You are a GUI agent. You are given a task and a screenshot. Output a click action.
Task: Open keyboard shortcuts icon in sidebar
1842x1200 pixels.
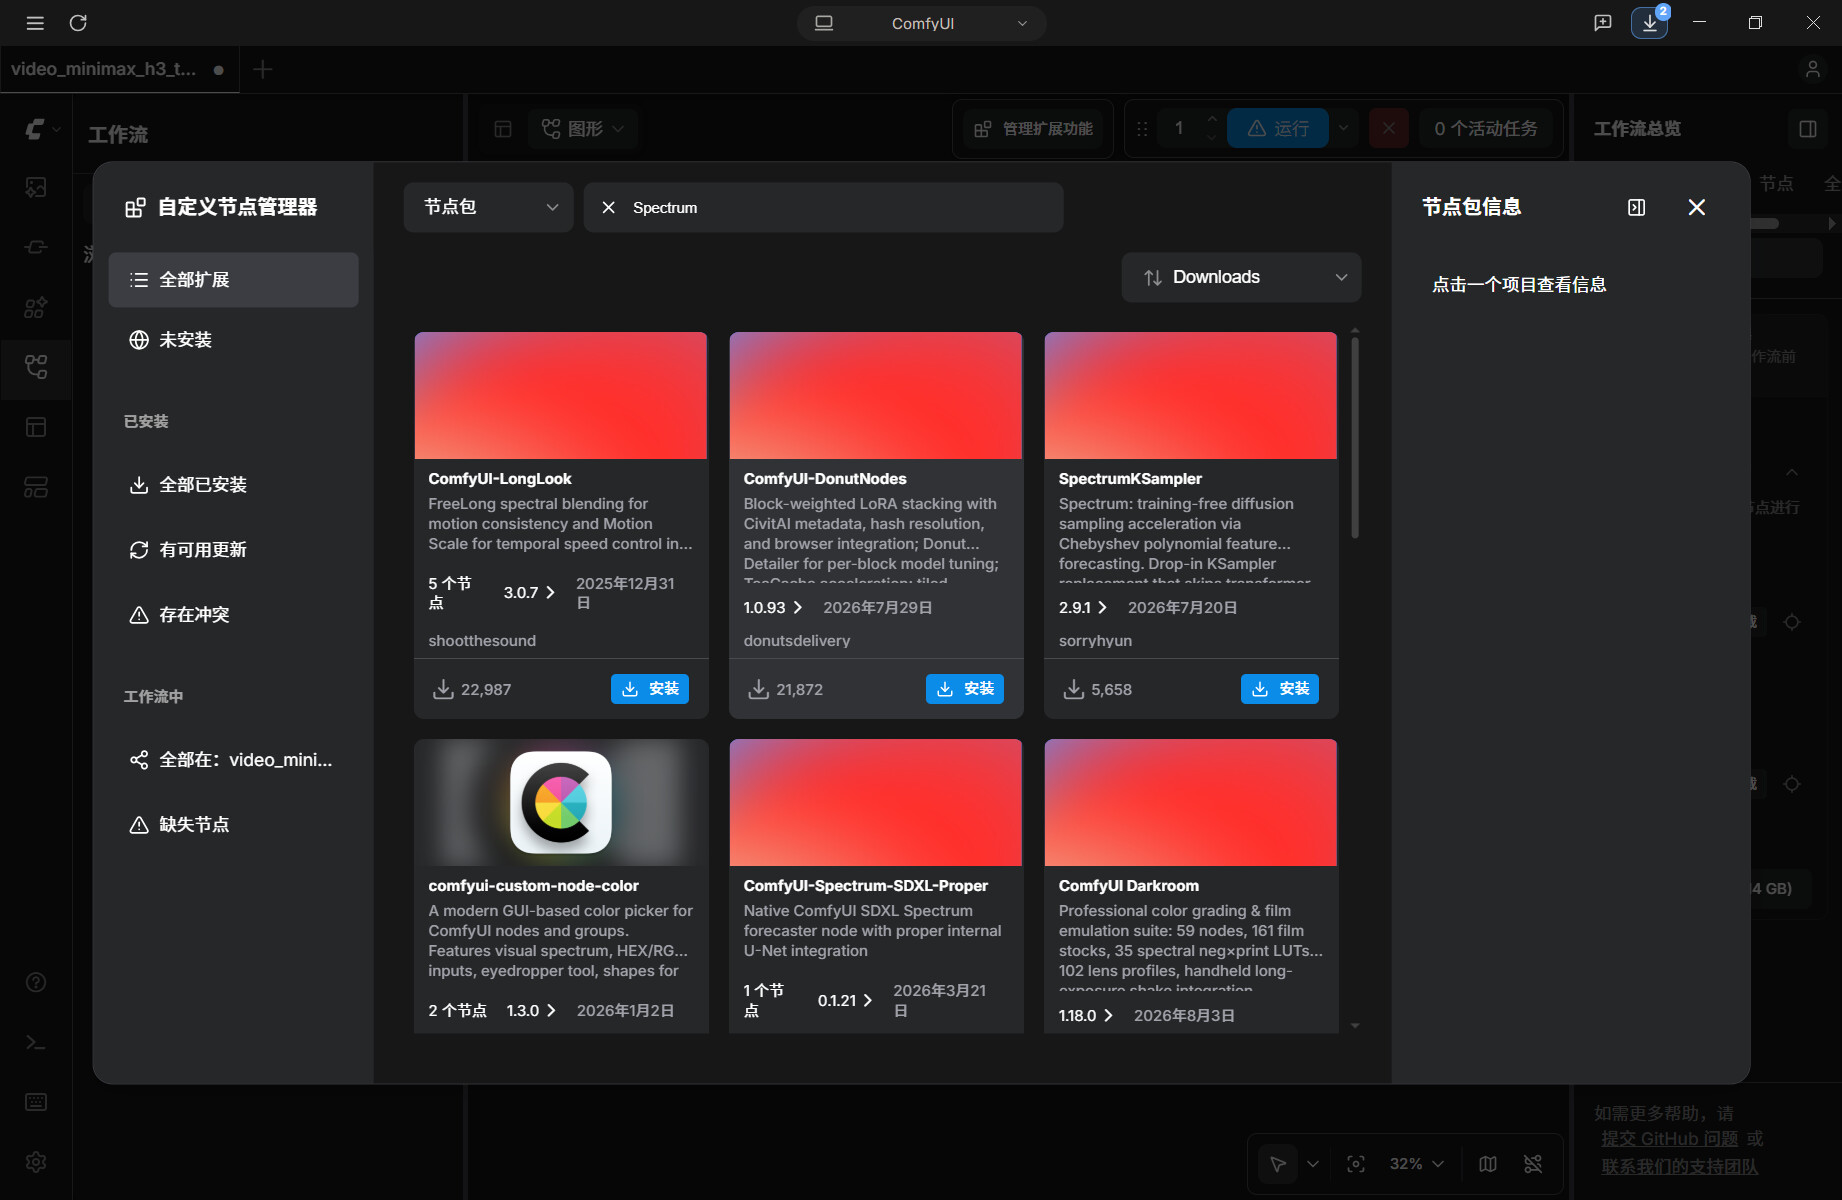tap(36, 1102)
